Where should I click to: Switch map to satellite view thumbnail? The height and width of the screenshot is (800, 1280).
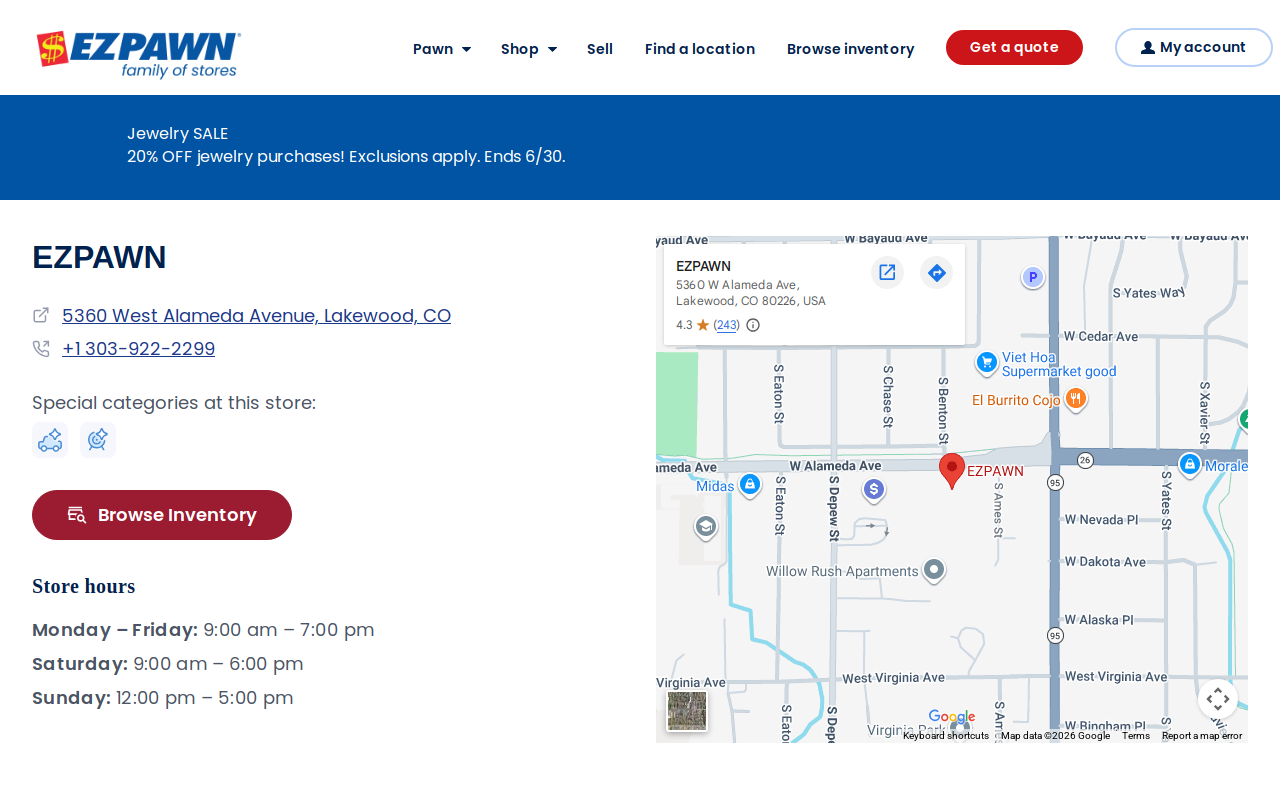tap(687, 711)
